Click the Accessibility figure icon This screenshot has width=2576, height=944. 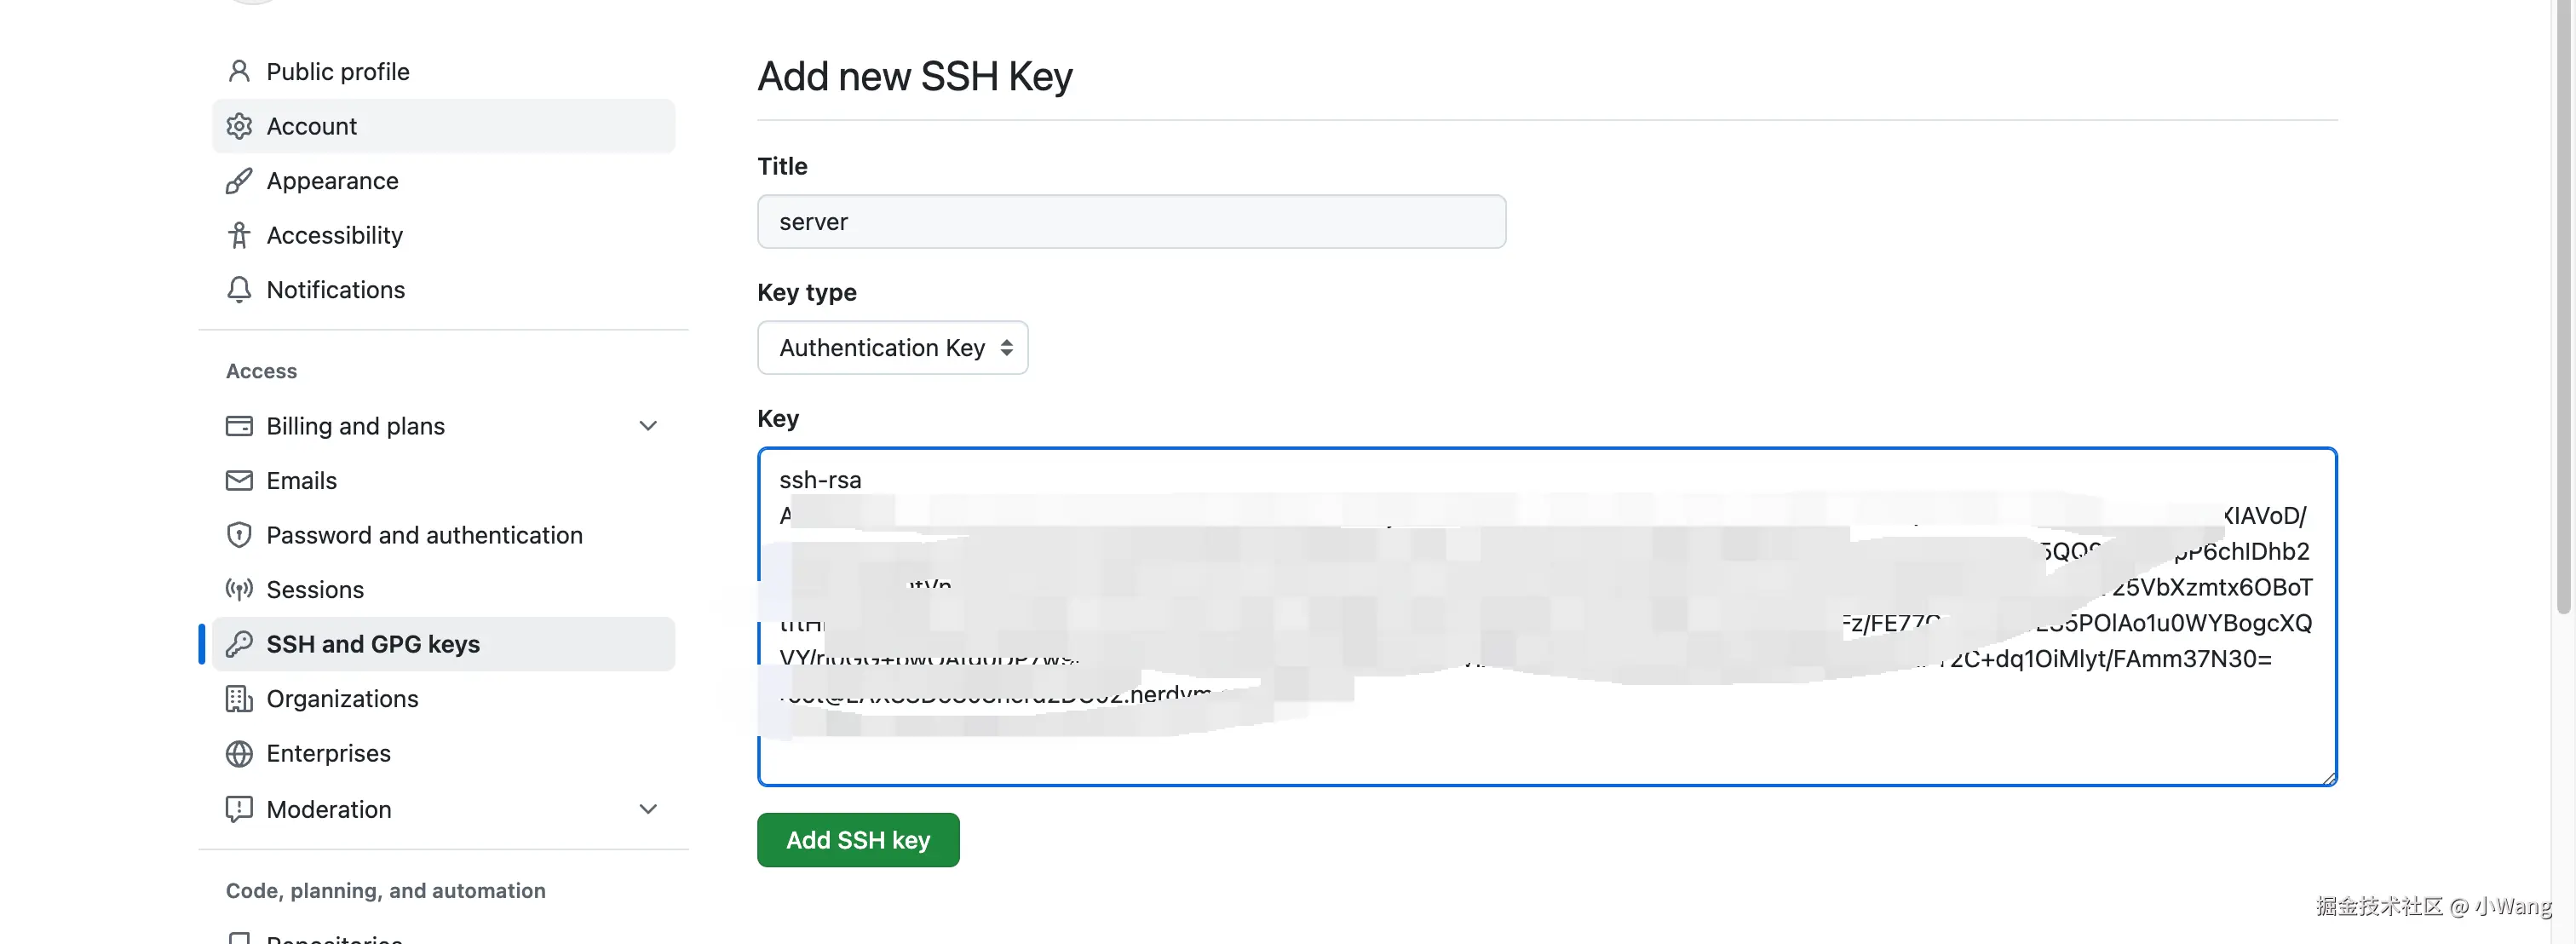click(239, 235)
